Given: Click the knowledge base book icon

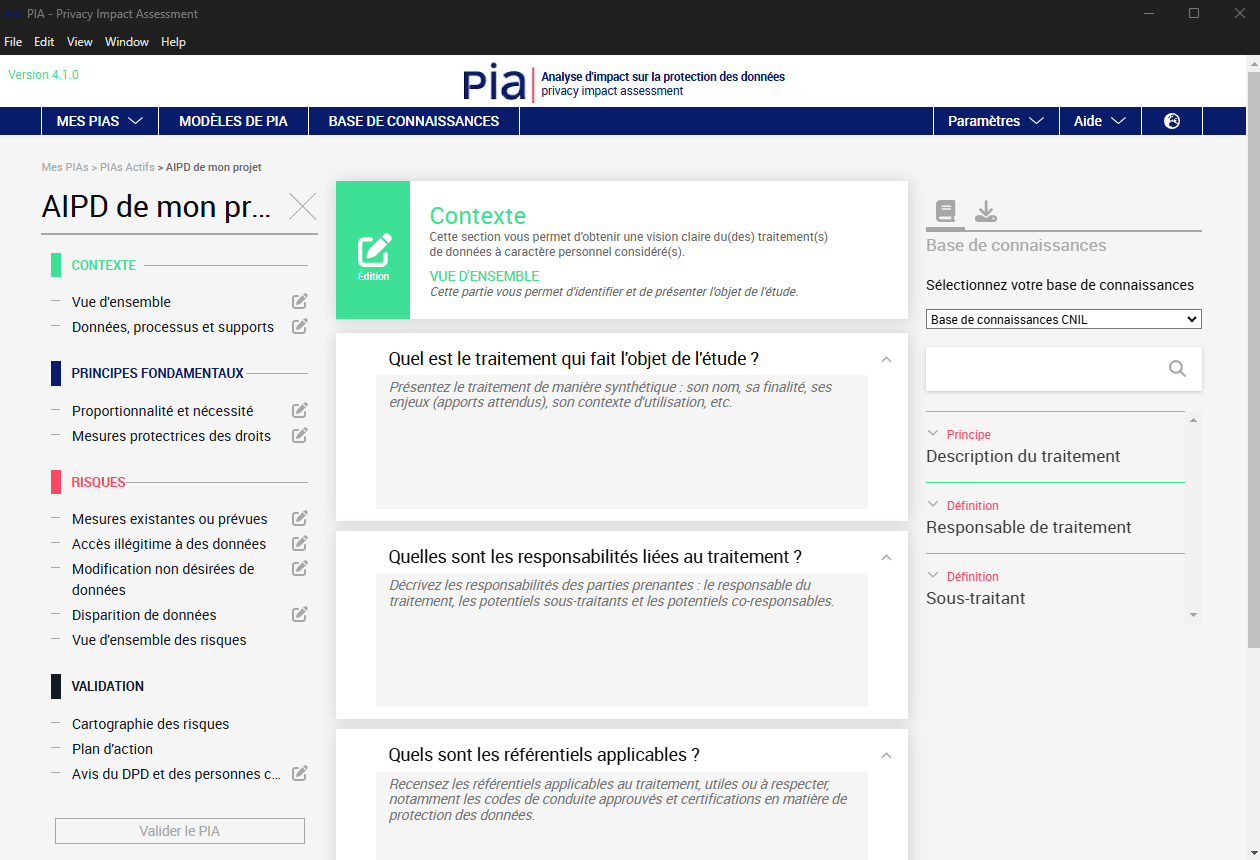Looking at the screenshot, I should pos(945,211).
